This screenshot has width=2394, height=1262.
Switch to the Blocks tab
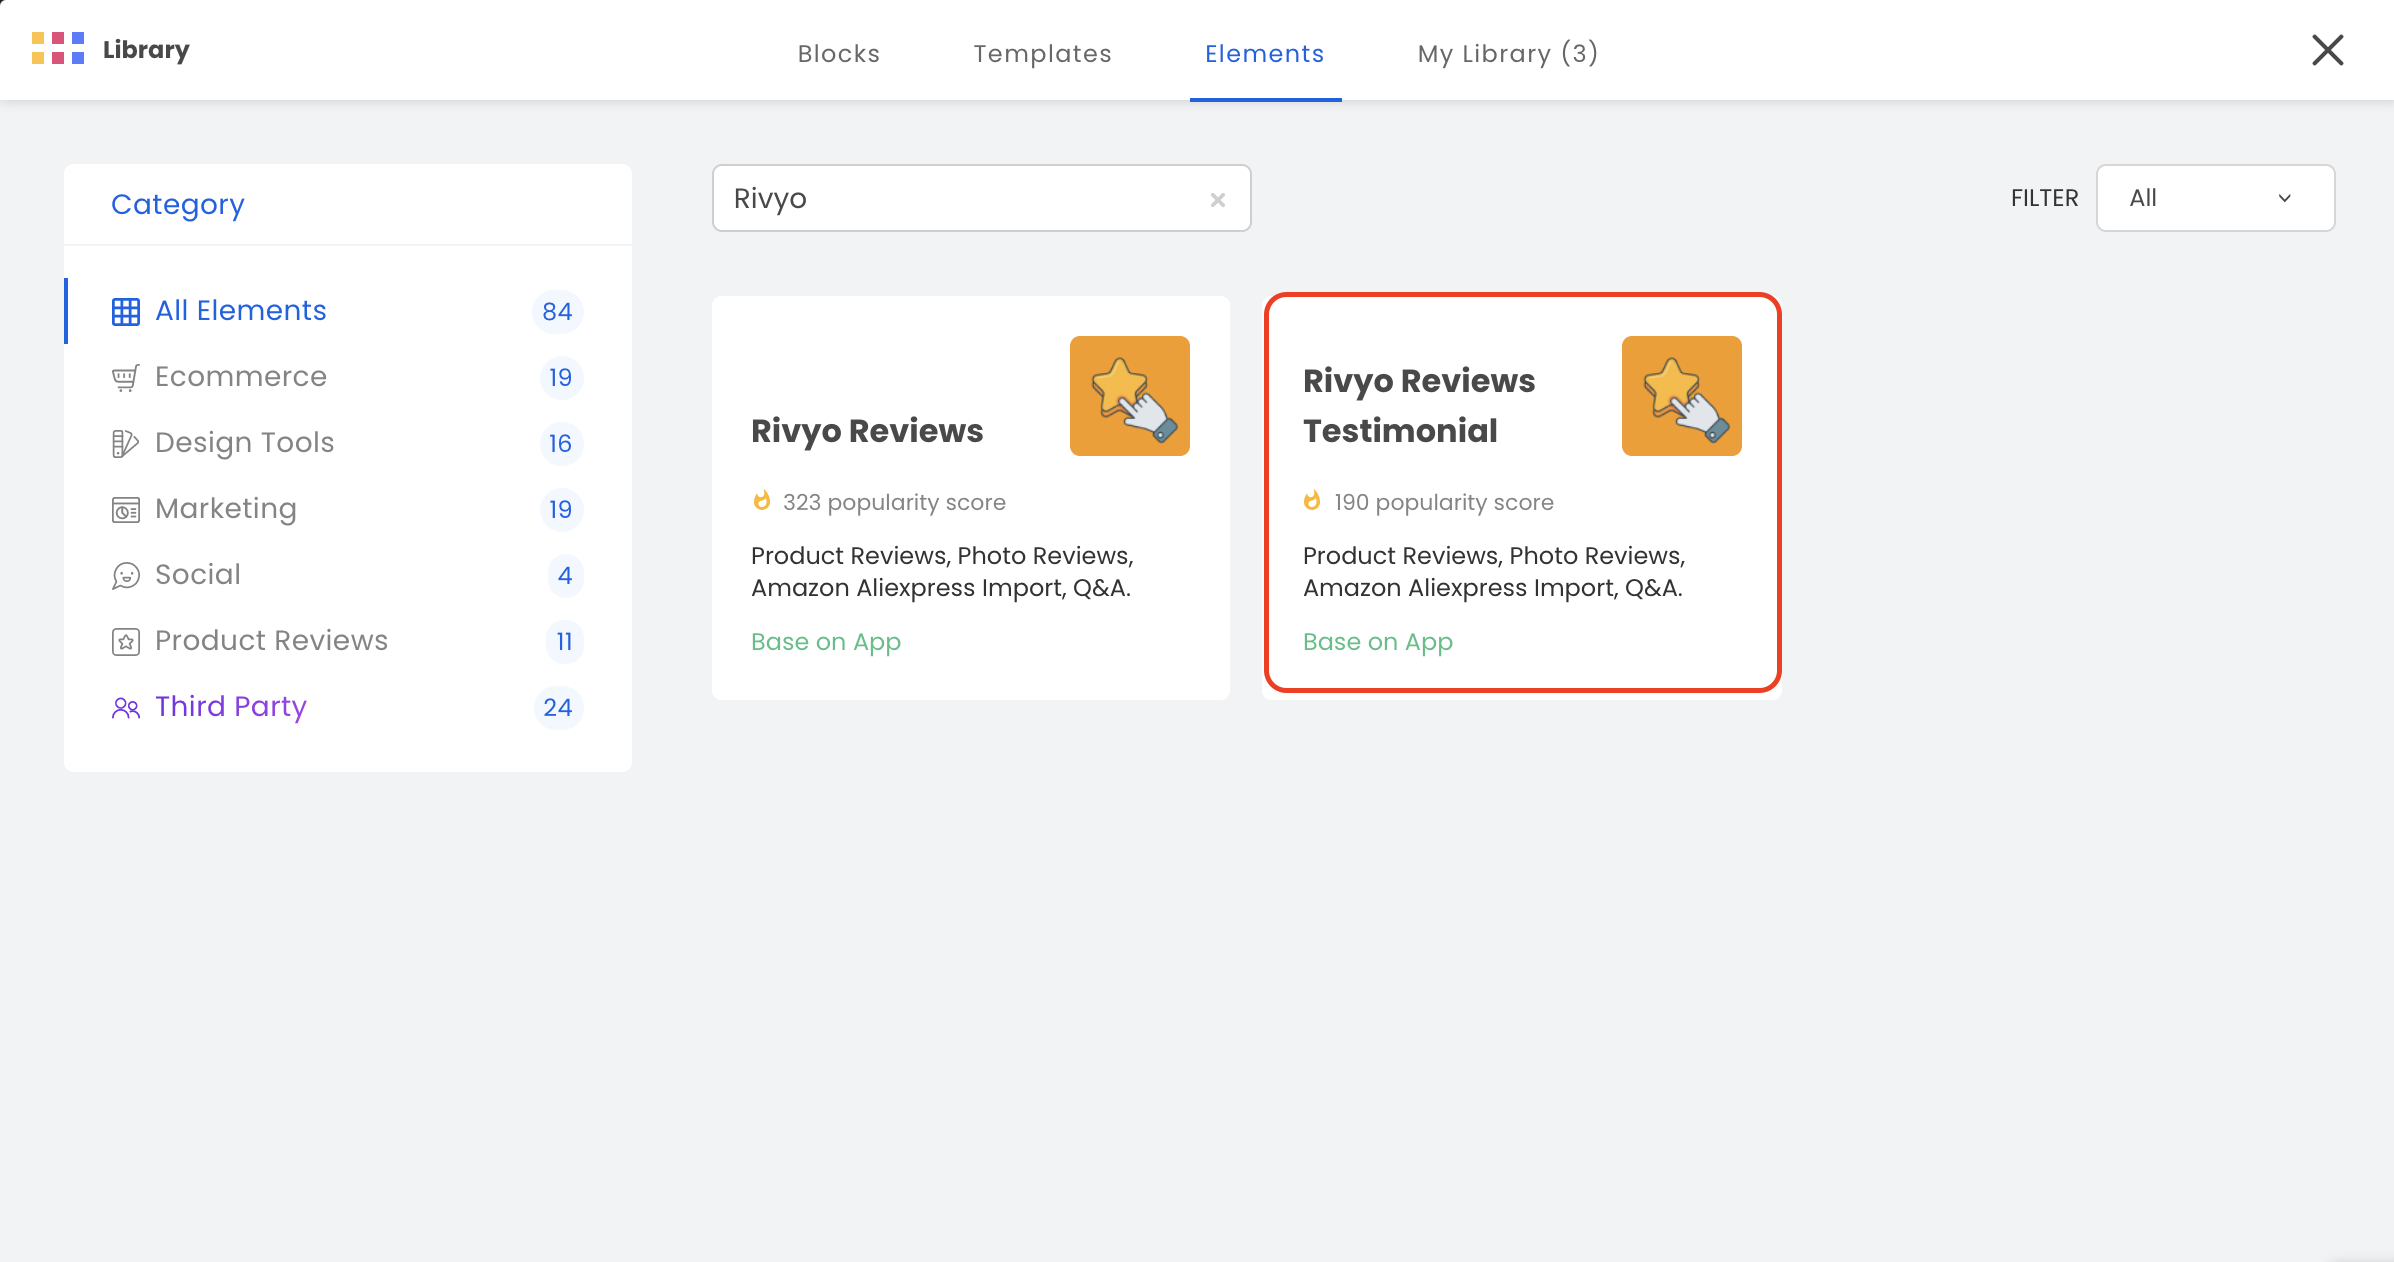pos(838,53)
